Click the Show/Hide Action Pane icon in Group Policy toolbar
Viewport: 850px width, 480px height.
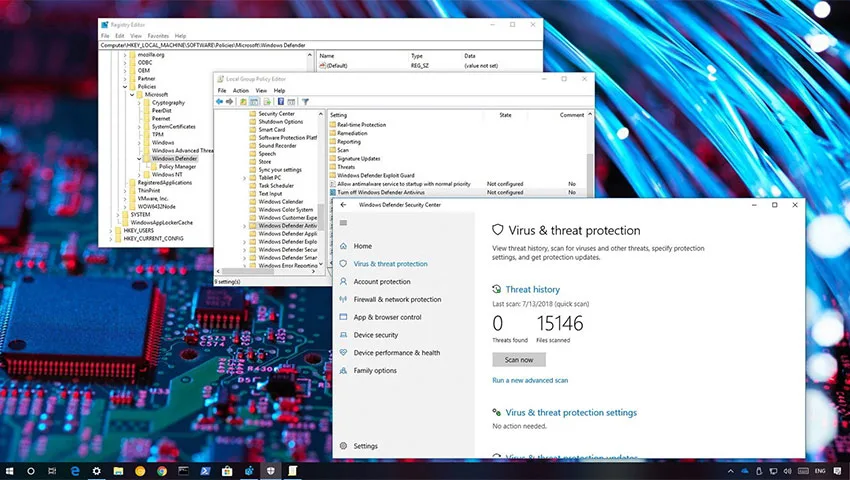coord(291,101)
